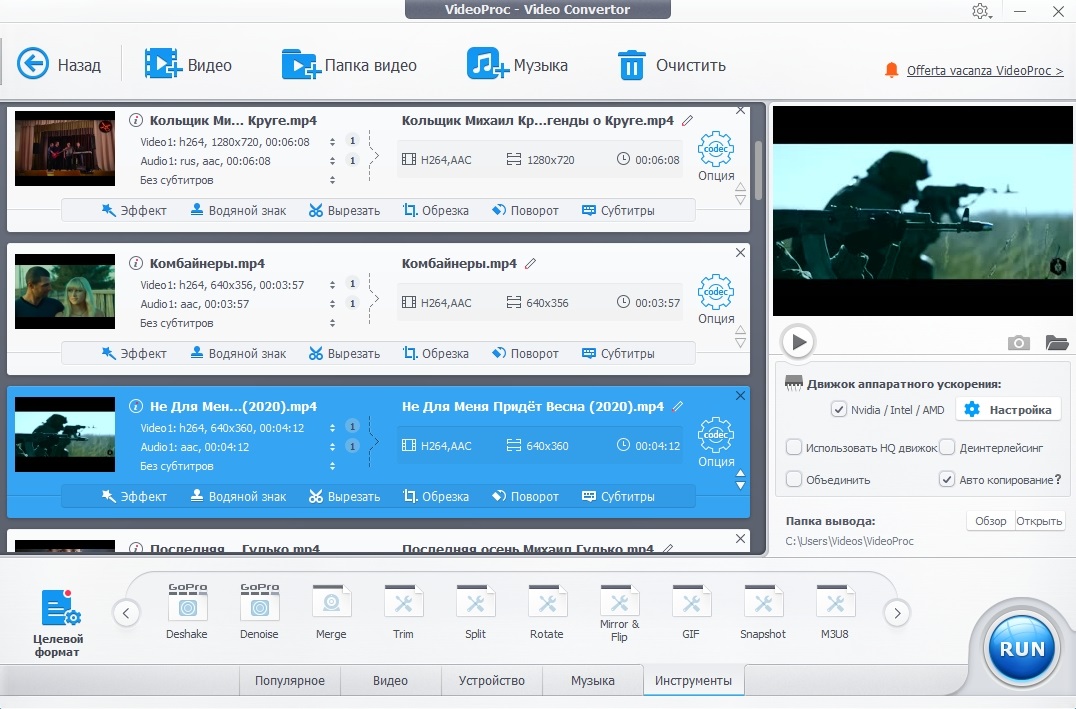Open the Trim tool

pos(403,612)
